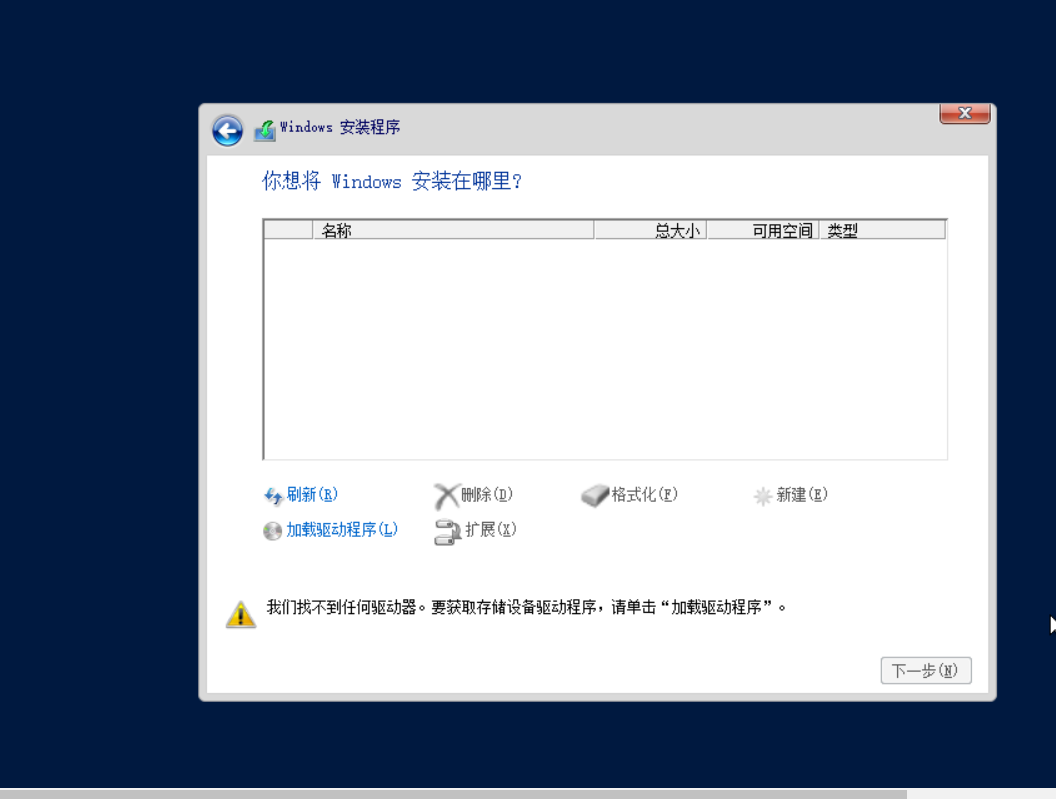
Task: Sort by 名称 column header
Action: click(453, 230)
